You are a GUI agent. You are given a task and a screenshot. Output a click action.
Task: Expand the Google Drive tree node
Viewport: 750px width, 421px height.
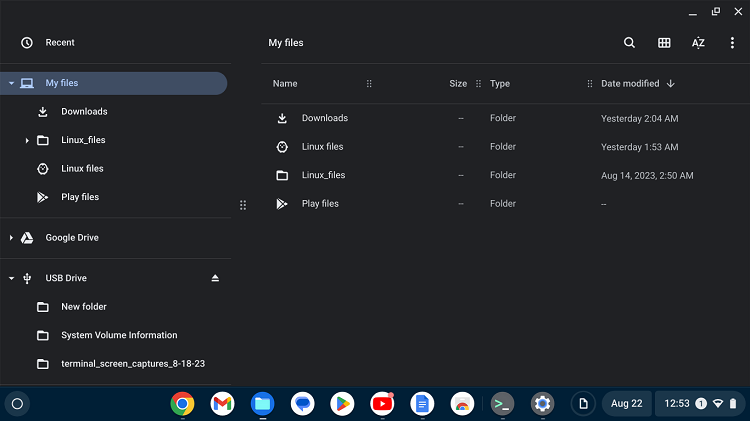(x=11, y=238)
